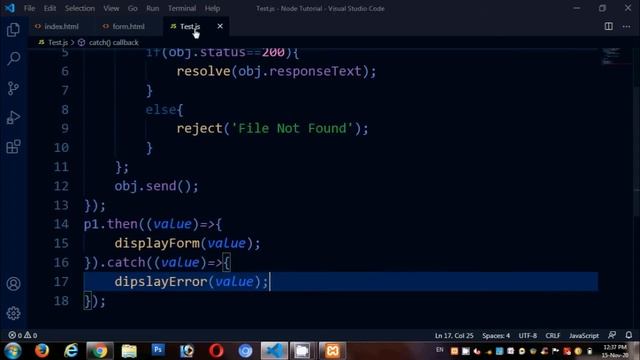The height and width of the screenshot is (360, 640).
Task: Open the Accounts icon in activity bar
Action: 13,284
